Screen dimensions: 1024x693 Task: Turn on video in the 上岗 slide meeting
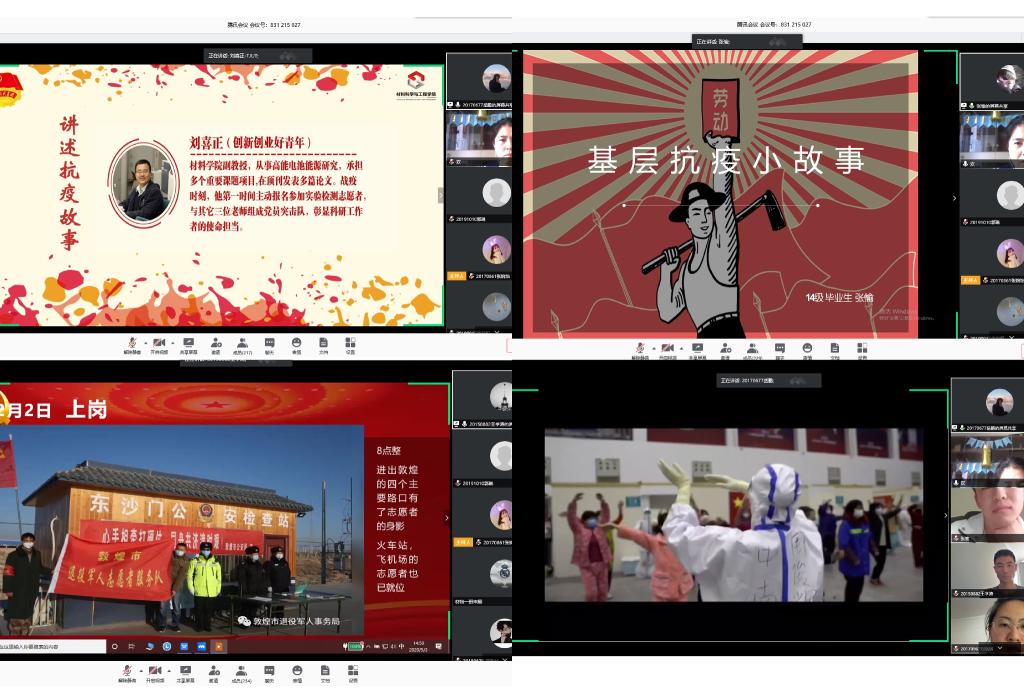(x=155, y=674)
